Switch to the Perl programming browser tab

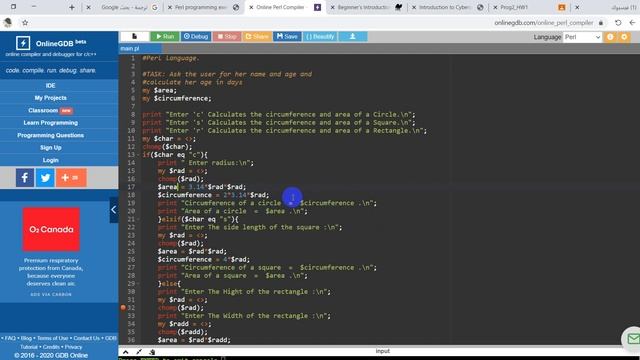point(203,7)
